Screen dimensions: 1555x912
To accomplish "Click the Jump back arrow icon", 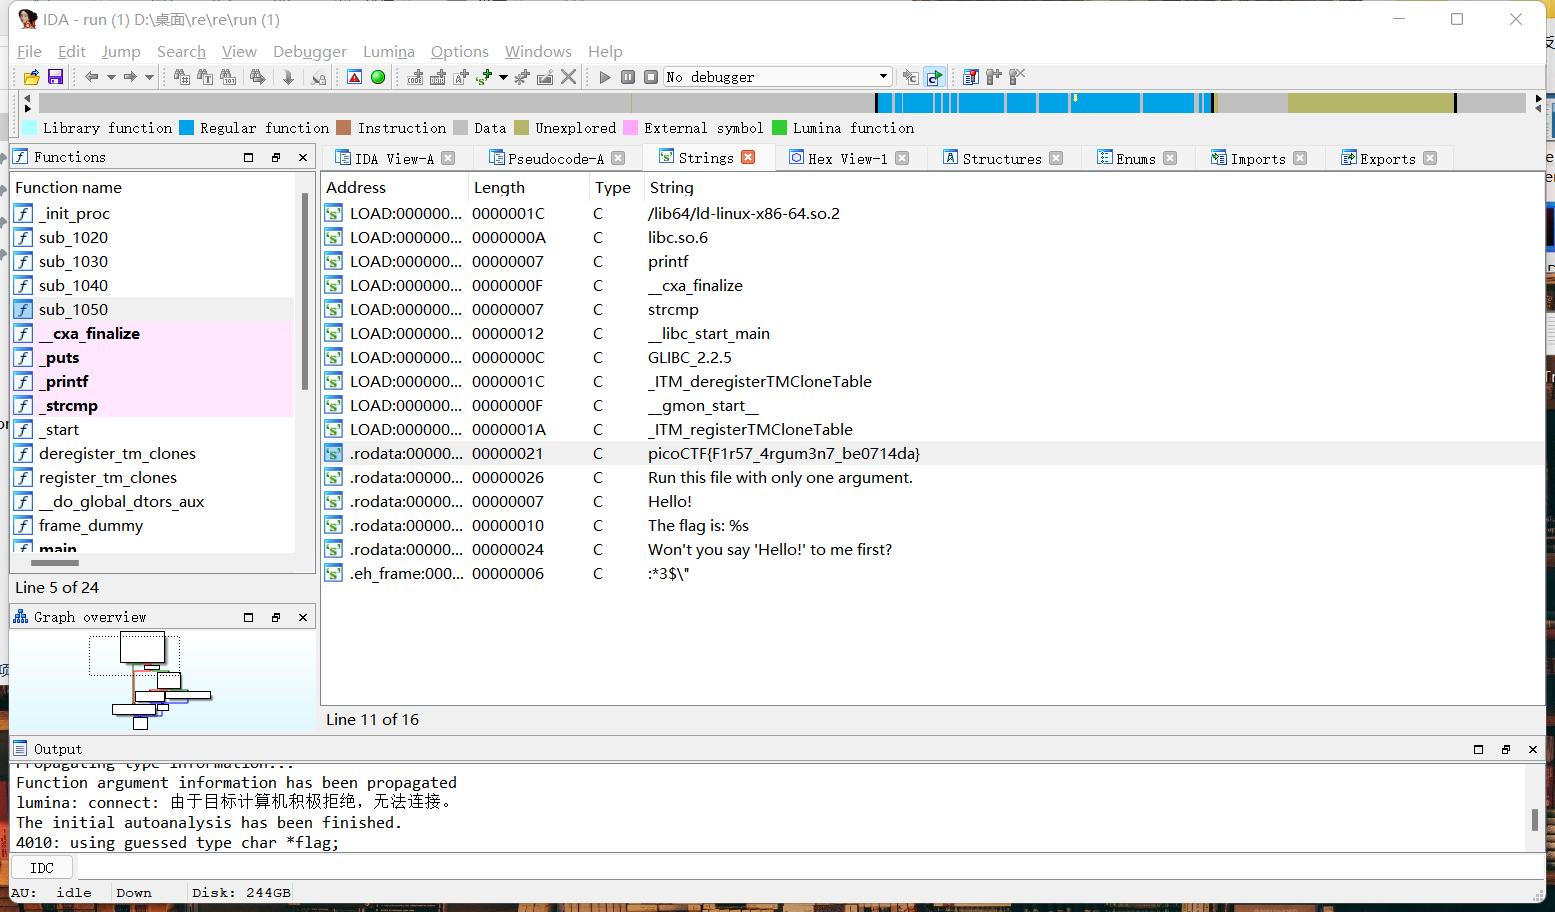I will click(91, 77).
